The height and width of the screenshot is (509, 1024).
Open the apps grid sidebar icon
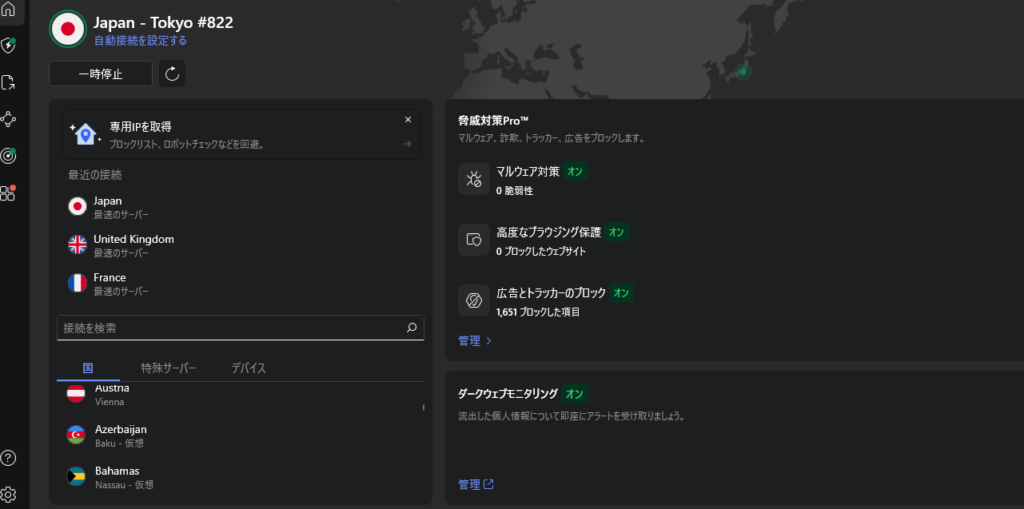(x=9, y=192)
